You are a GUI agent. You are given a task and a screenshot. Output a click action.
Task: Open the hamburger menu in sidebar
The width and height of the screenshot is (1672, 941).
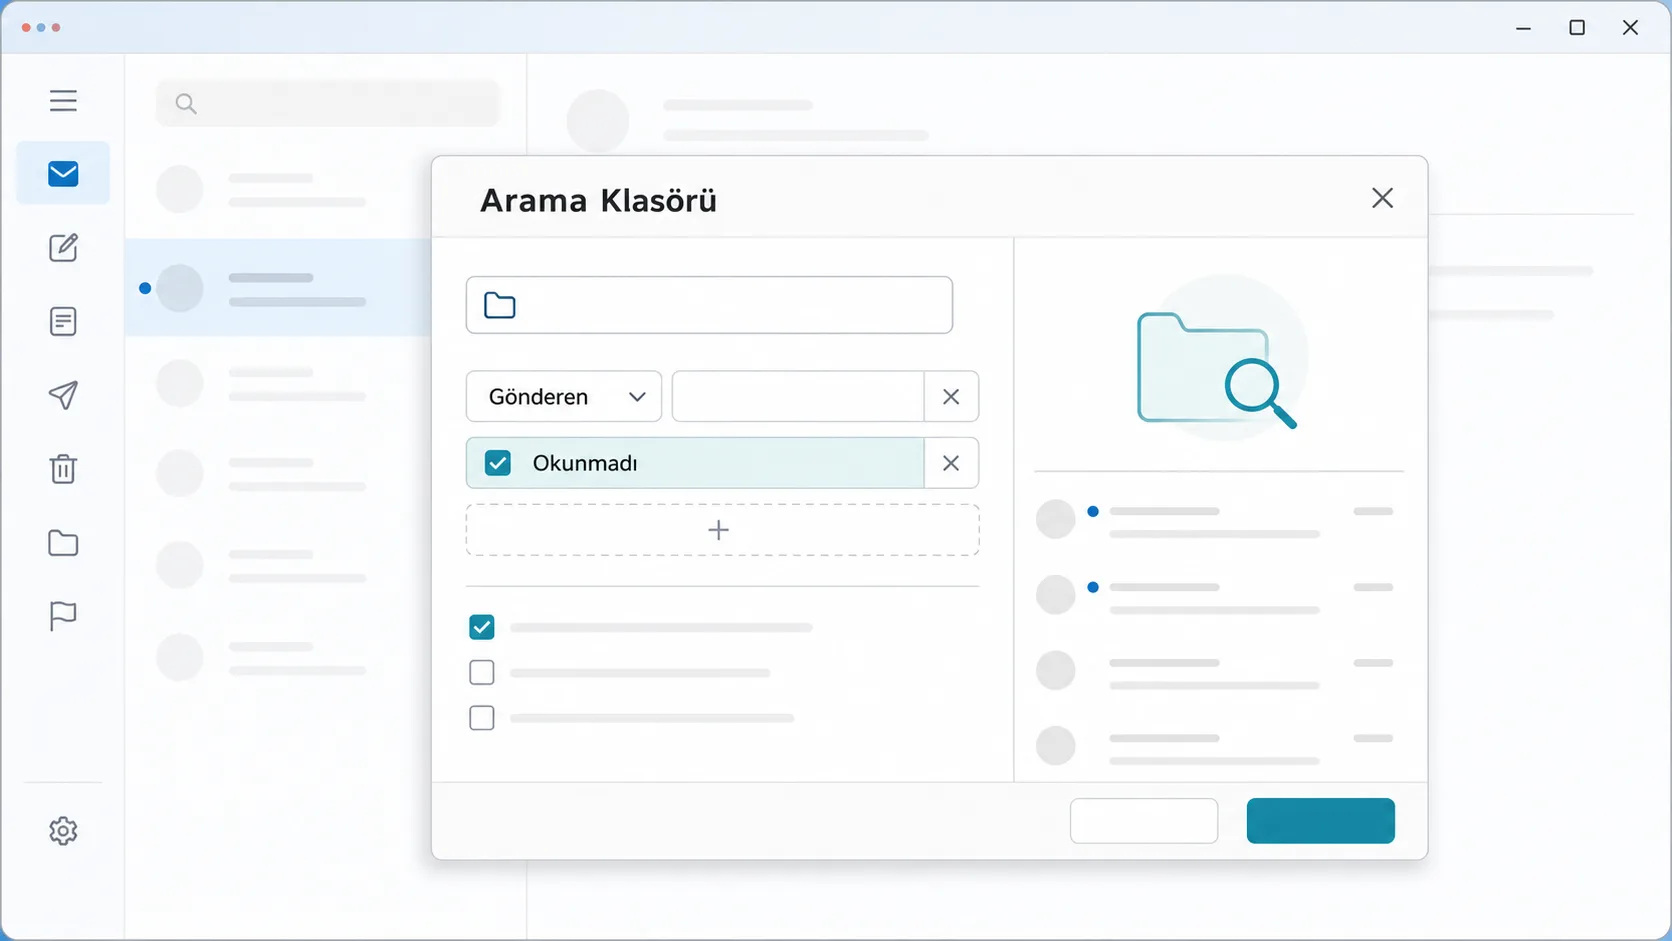coord(63,101)
